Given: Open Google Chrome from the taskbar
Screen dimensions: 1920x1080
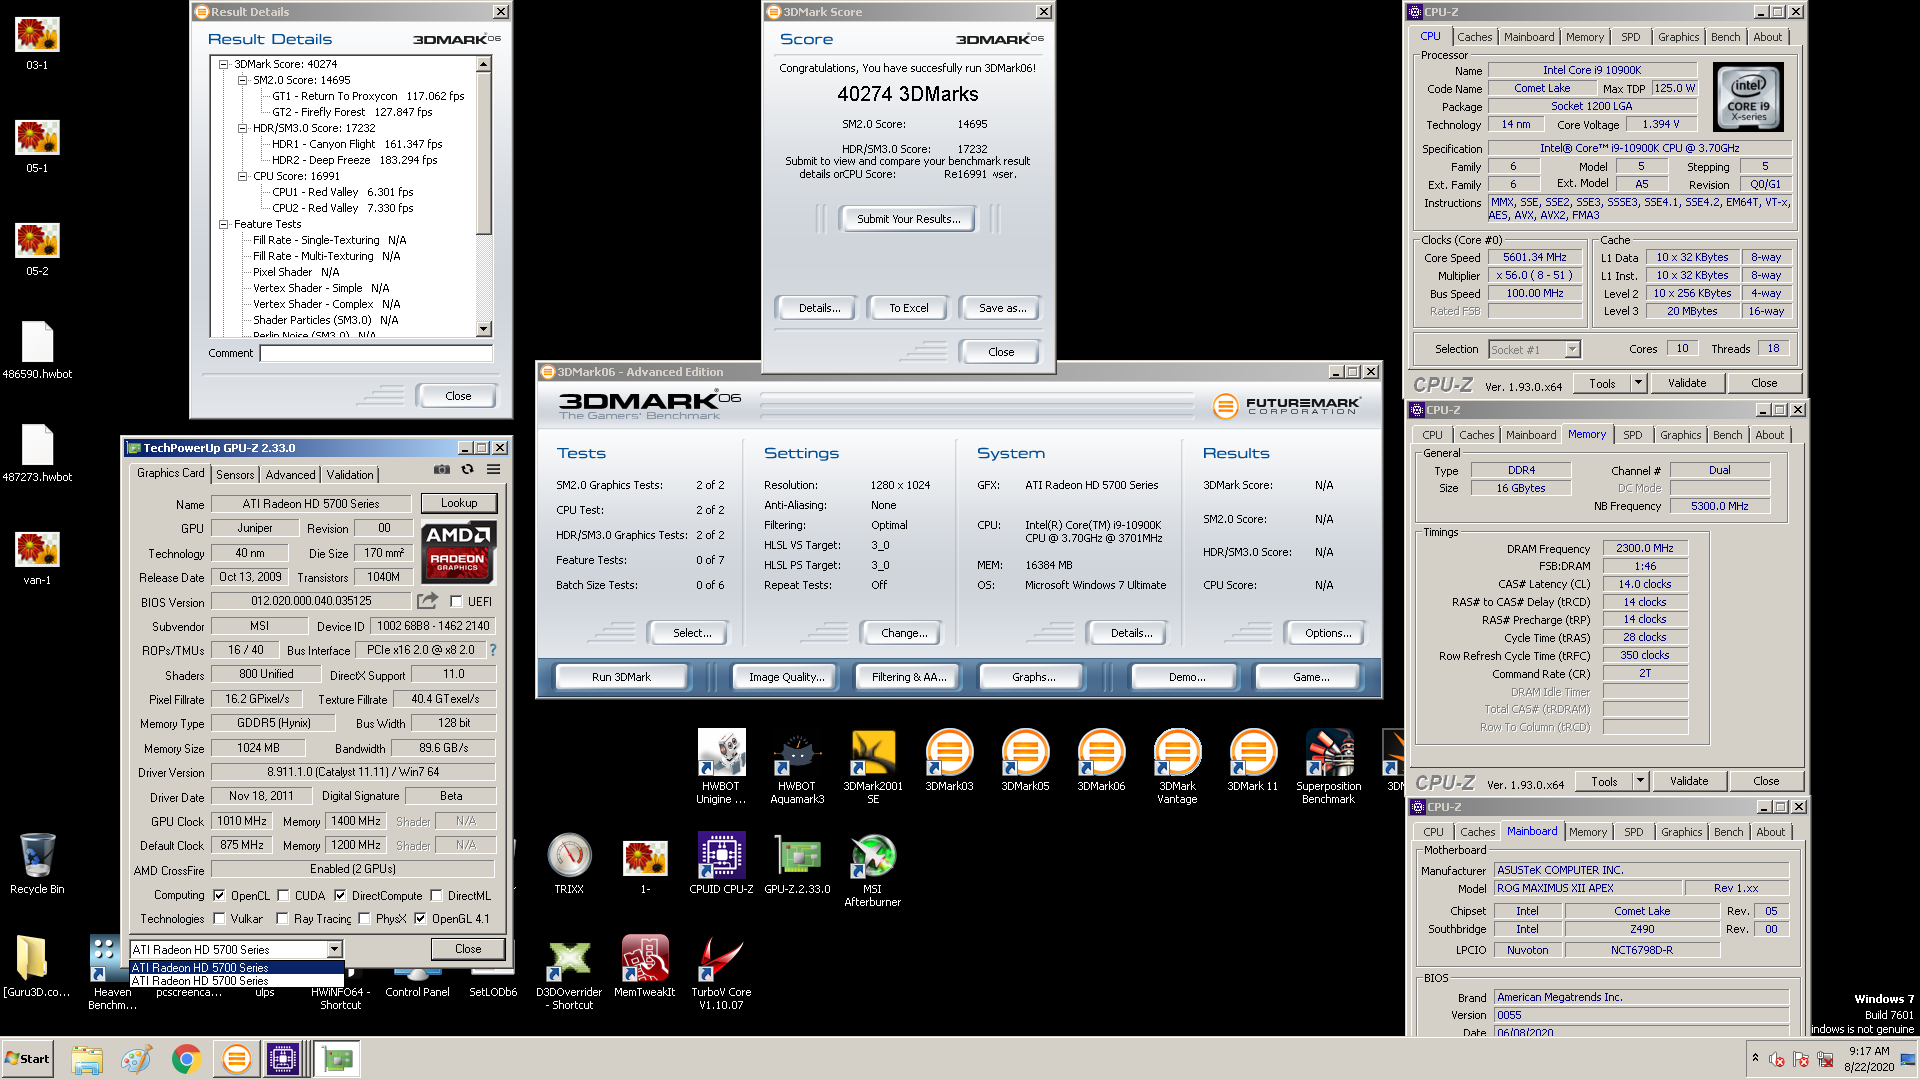Looking at the screenshot, I should click(x=186, y=1059).
